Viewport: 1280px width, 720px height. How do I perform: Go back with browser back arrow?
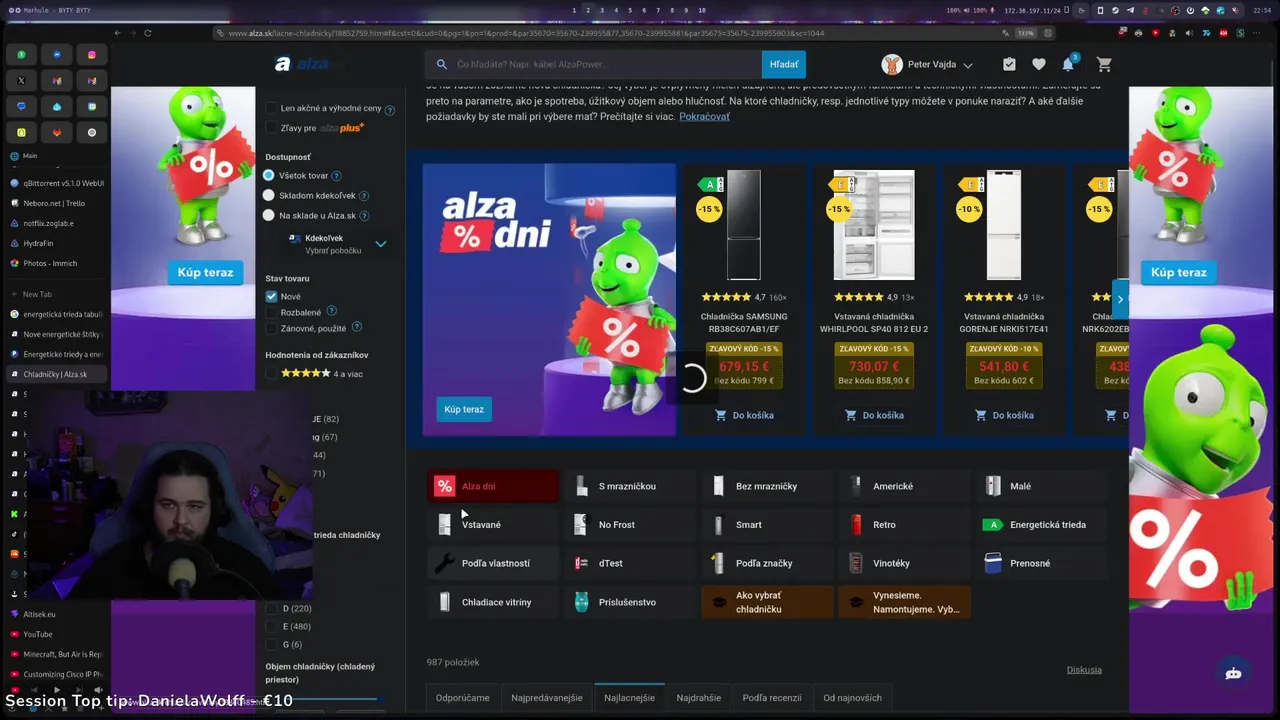click(x=117, y=33)
